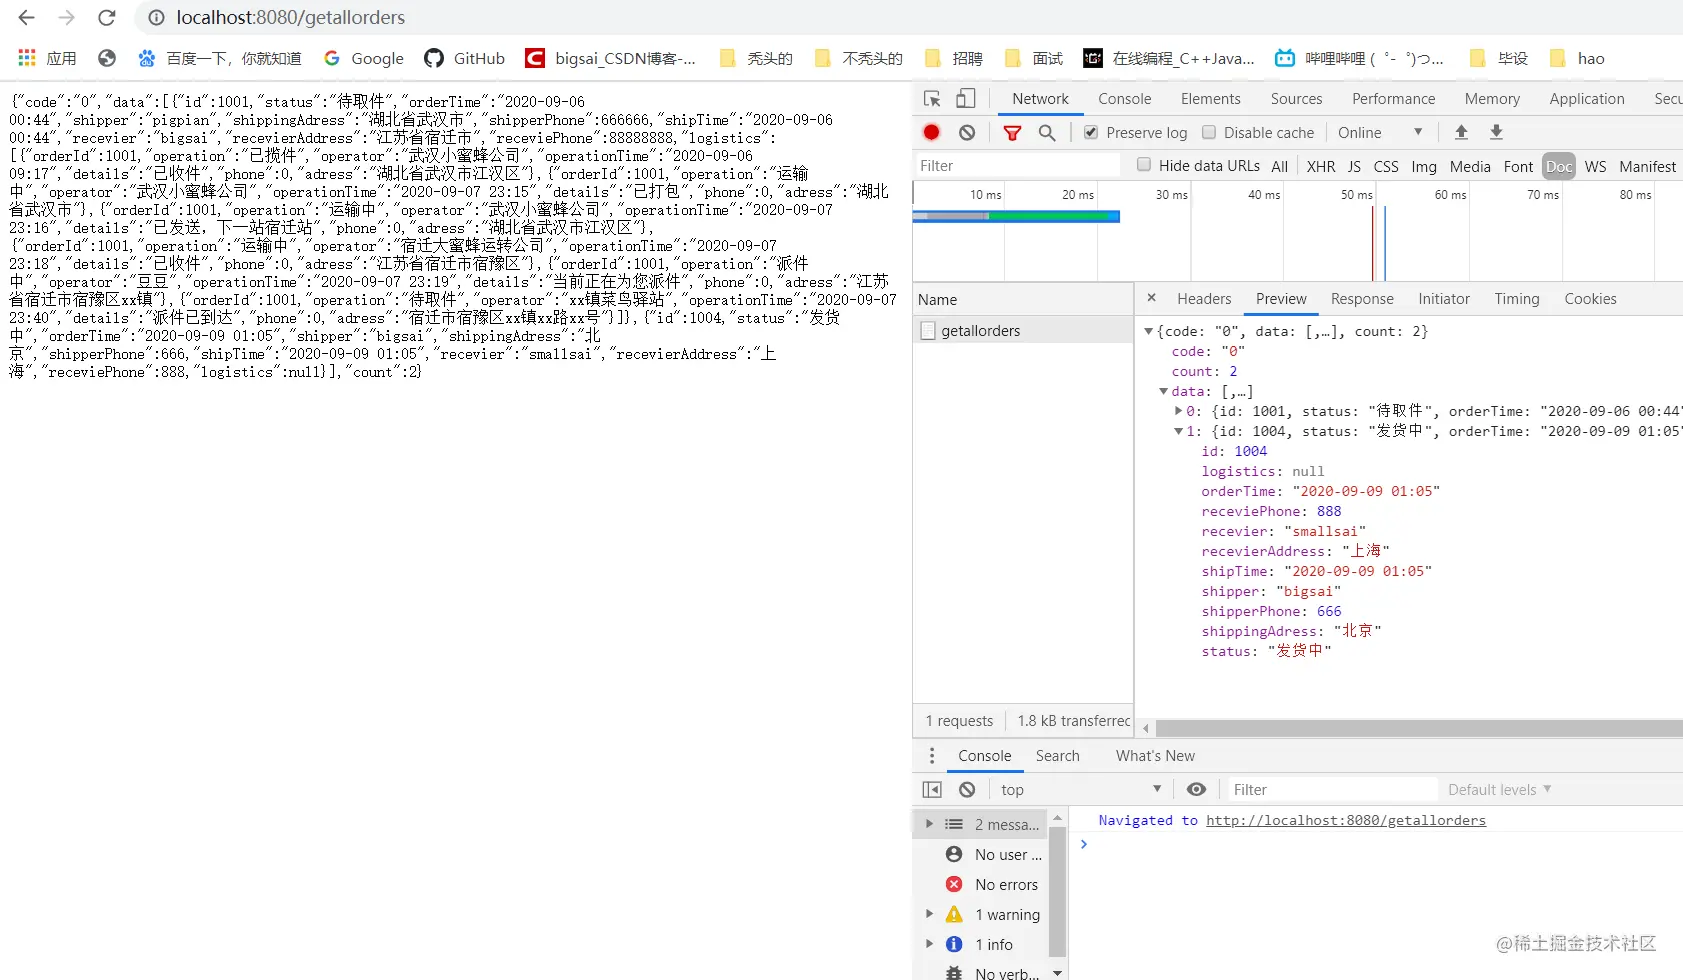The height and width of the screenshot is (980, 1683).
Task: Uncheck Preserve log
Action: pyautogui.click(x=1091, y=132)
